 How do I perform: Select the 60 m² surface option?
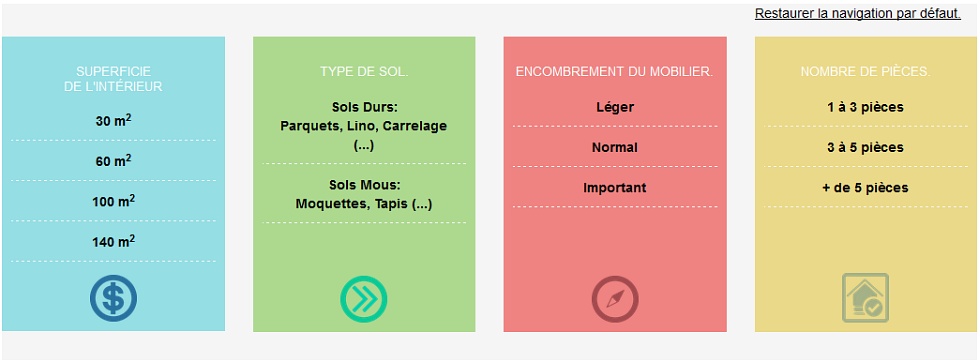coord(113,161)
